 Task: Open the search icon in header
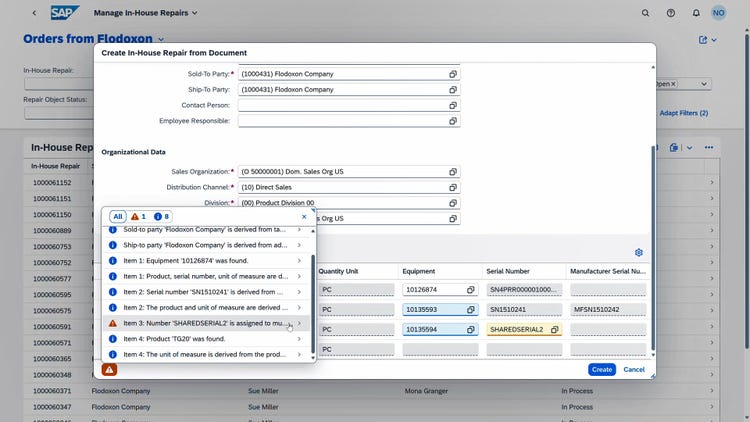645,13
